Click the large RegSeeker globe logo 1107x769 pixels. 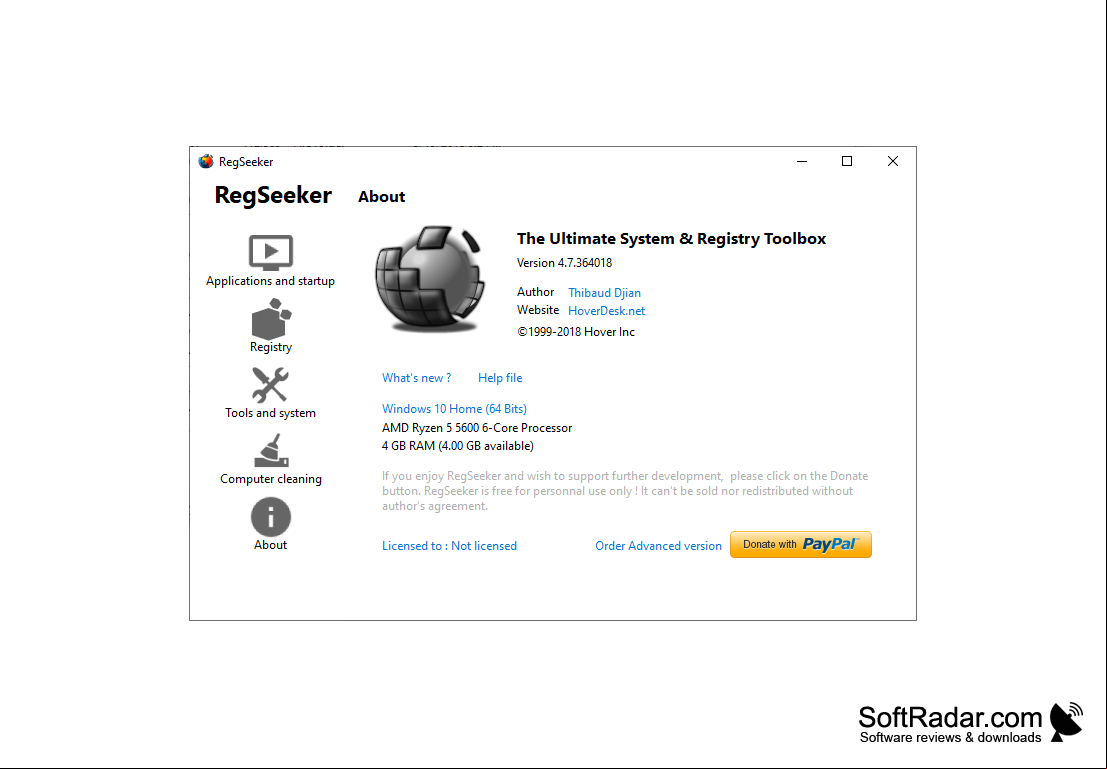[x=430, y=280]
